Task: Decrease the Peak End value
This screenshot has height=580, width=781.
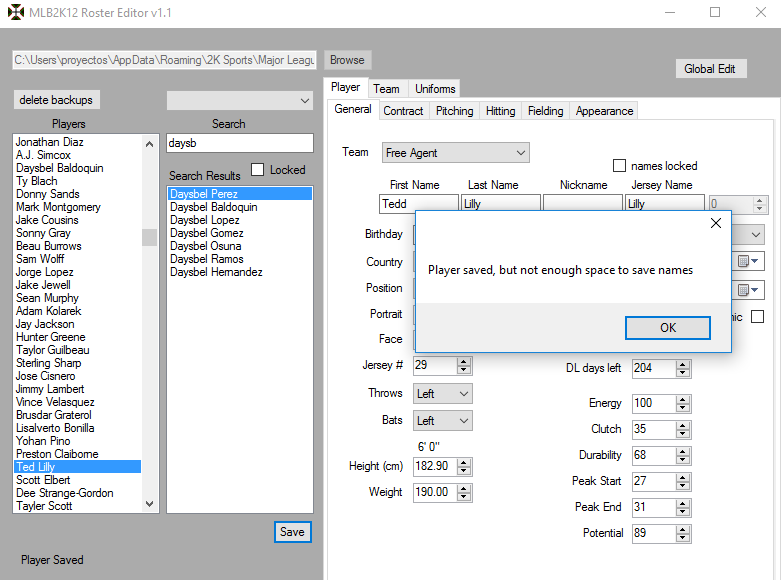Action: coord(683,511)
